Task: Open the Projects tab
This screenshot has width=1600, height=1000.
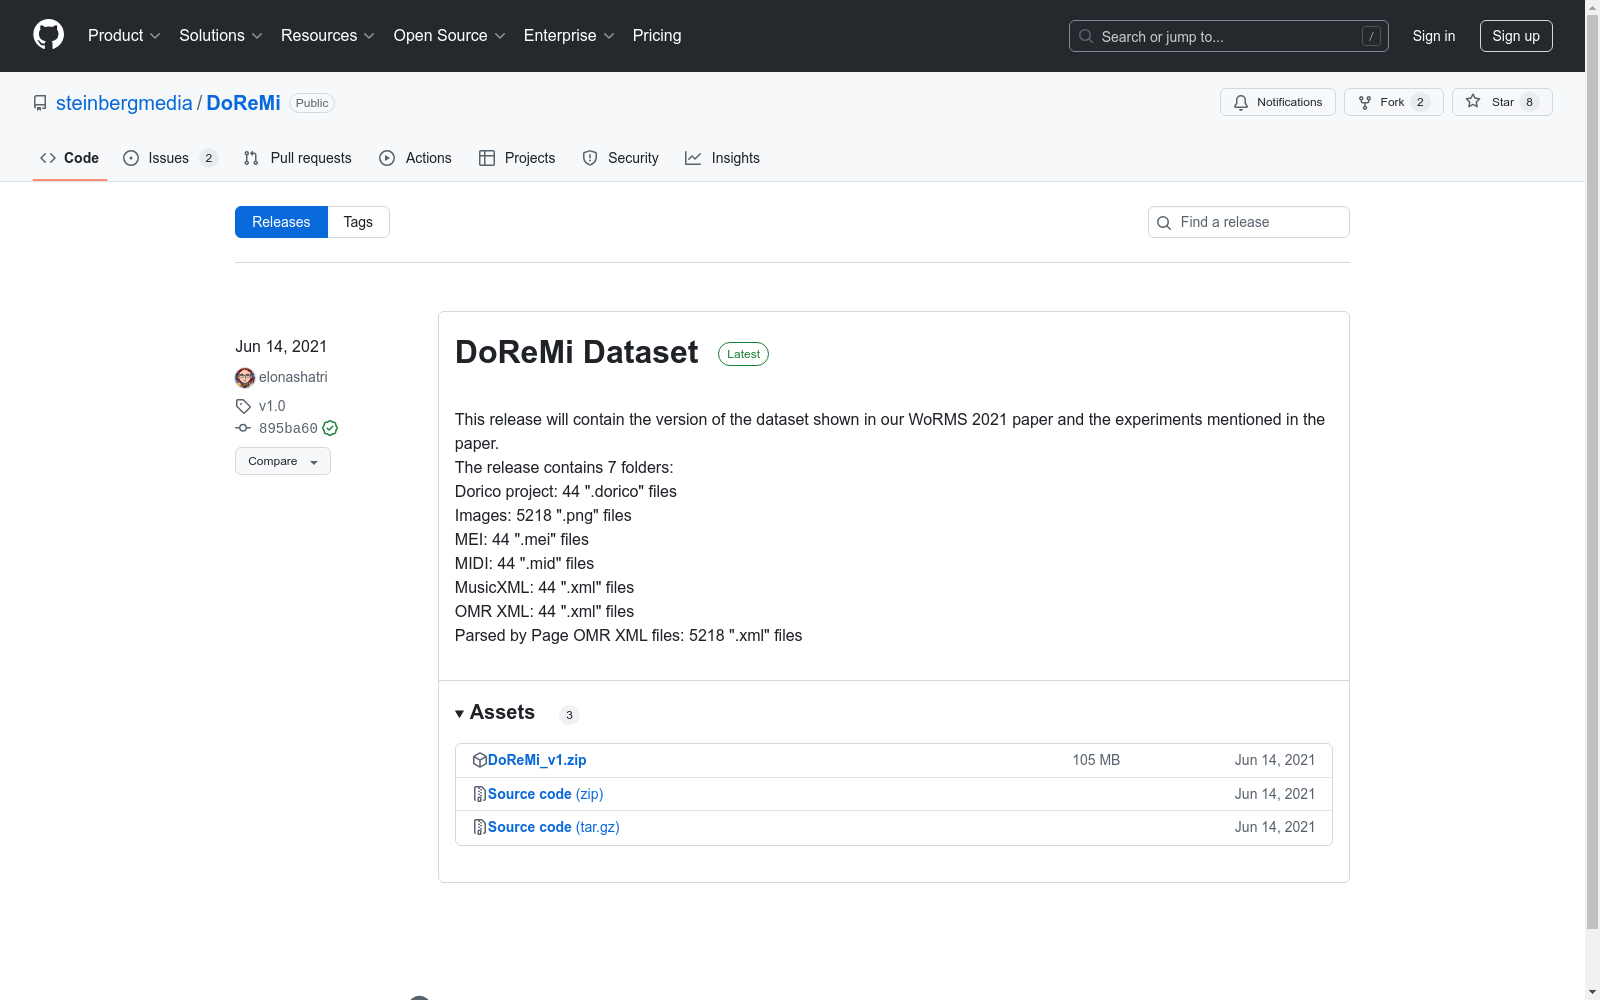Action: tap(517, 158)
